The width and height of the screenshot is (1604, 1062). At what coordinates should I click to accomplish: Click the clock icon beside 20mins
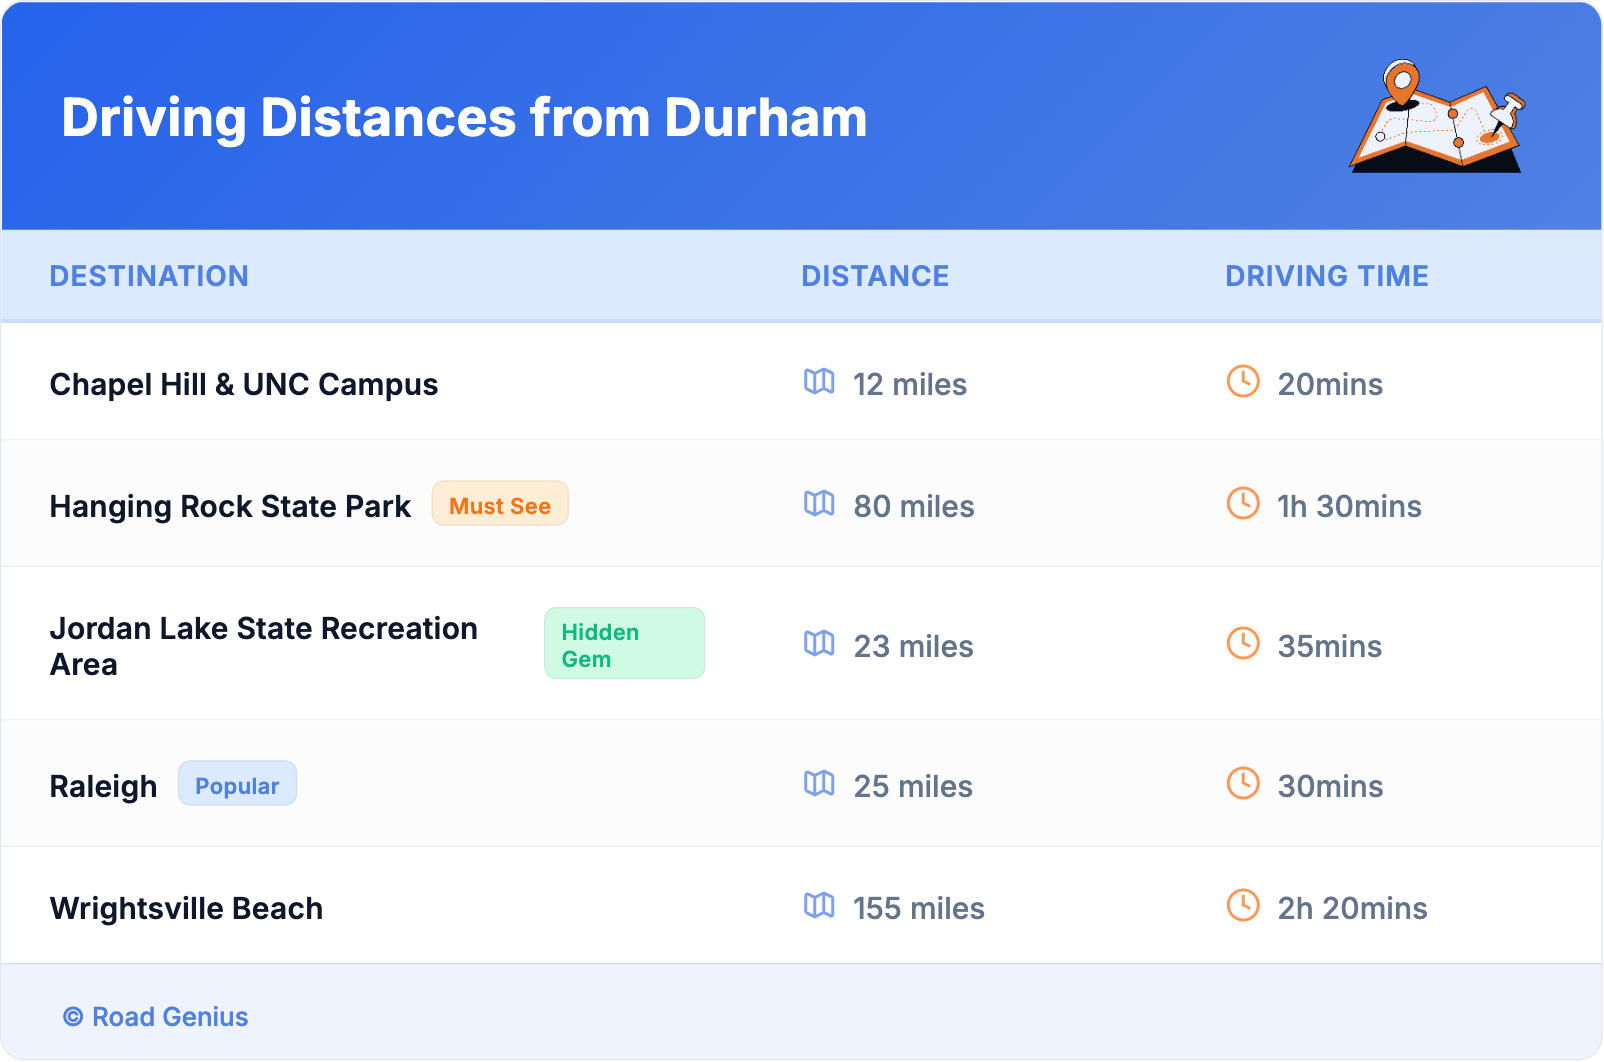coord(1243,381)
